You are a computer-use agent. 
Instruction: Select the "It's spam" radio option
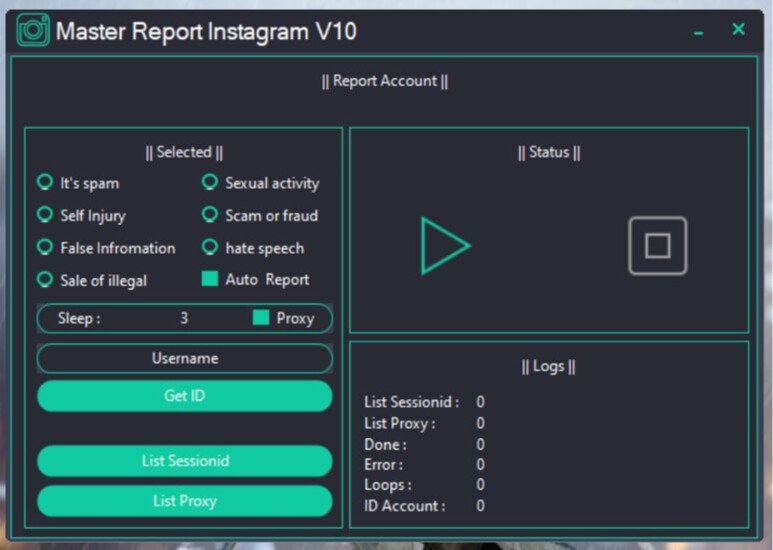45,182
